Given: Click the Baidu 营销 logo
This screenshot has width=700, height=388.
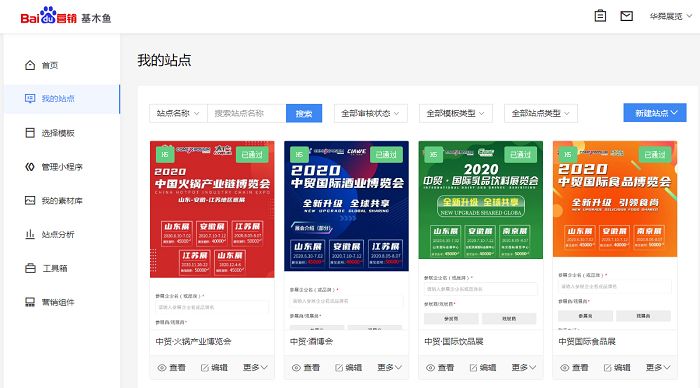Looking at the screenshot, I should click(x=49, y=16).
